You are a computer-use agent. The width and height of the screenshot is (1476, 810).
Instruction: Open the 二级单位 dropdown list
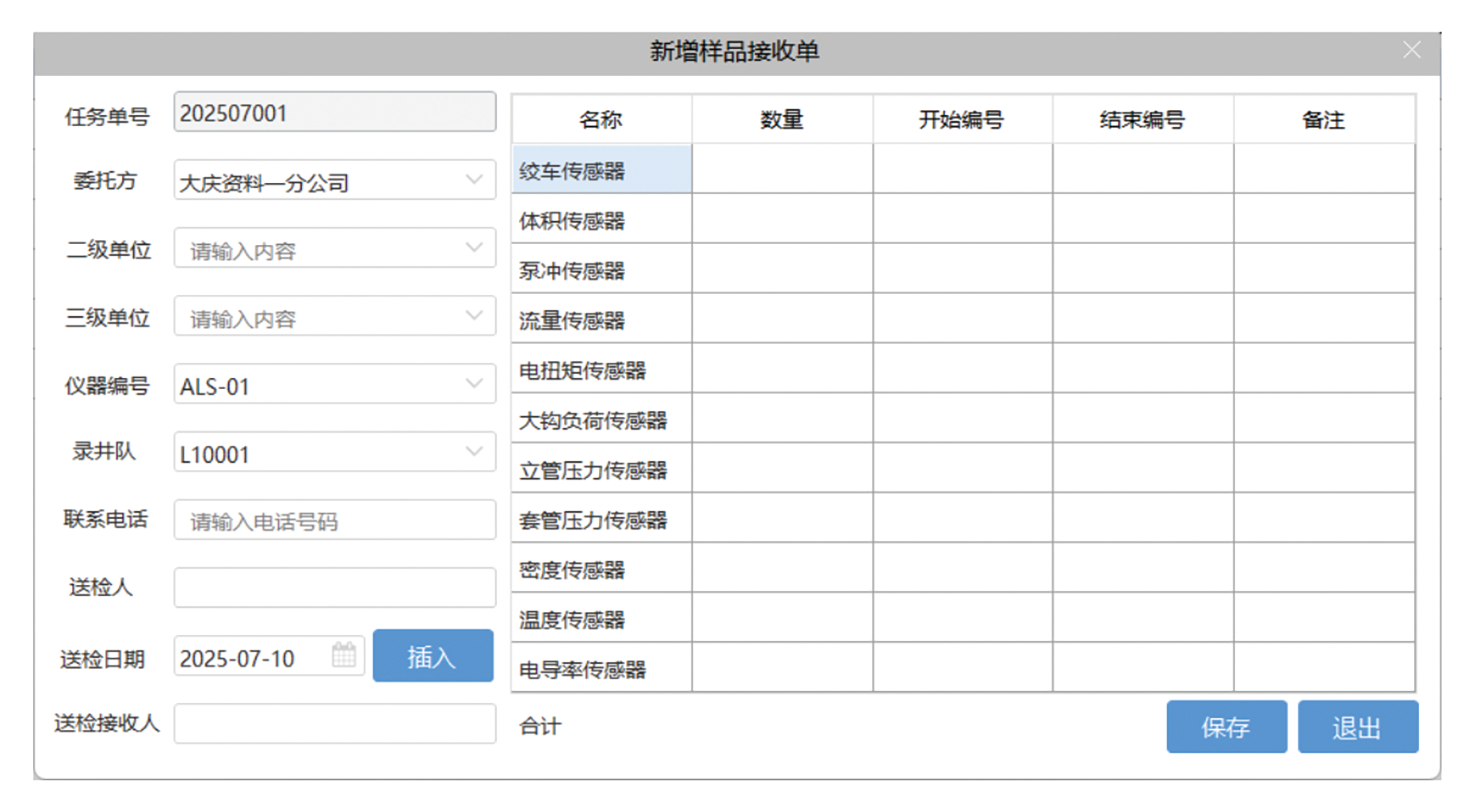tap(474, 248)
